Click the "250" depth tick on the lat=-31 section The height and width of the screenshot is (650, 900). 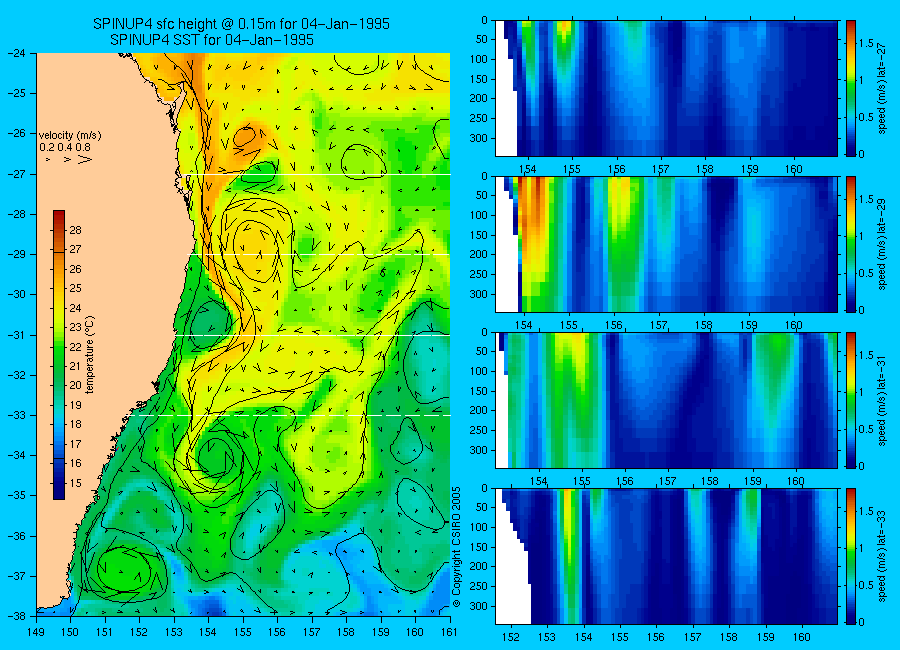(479, 430)
